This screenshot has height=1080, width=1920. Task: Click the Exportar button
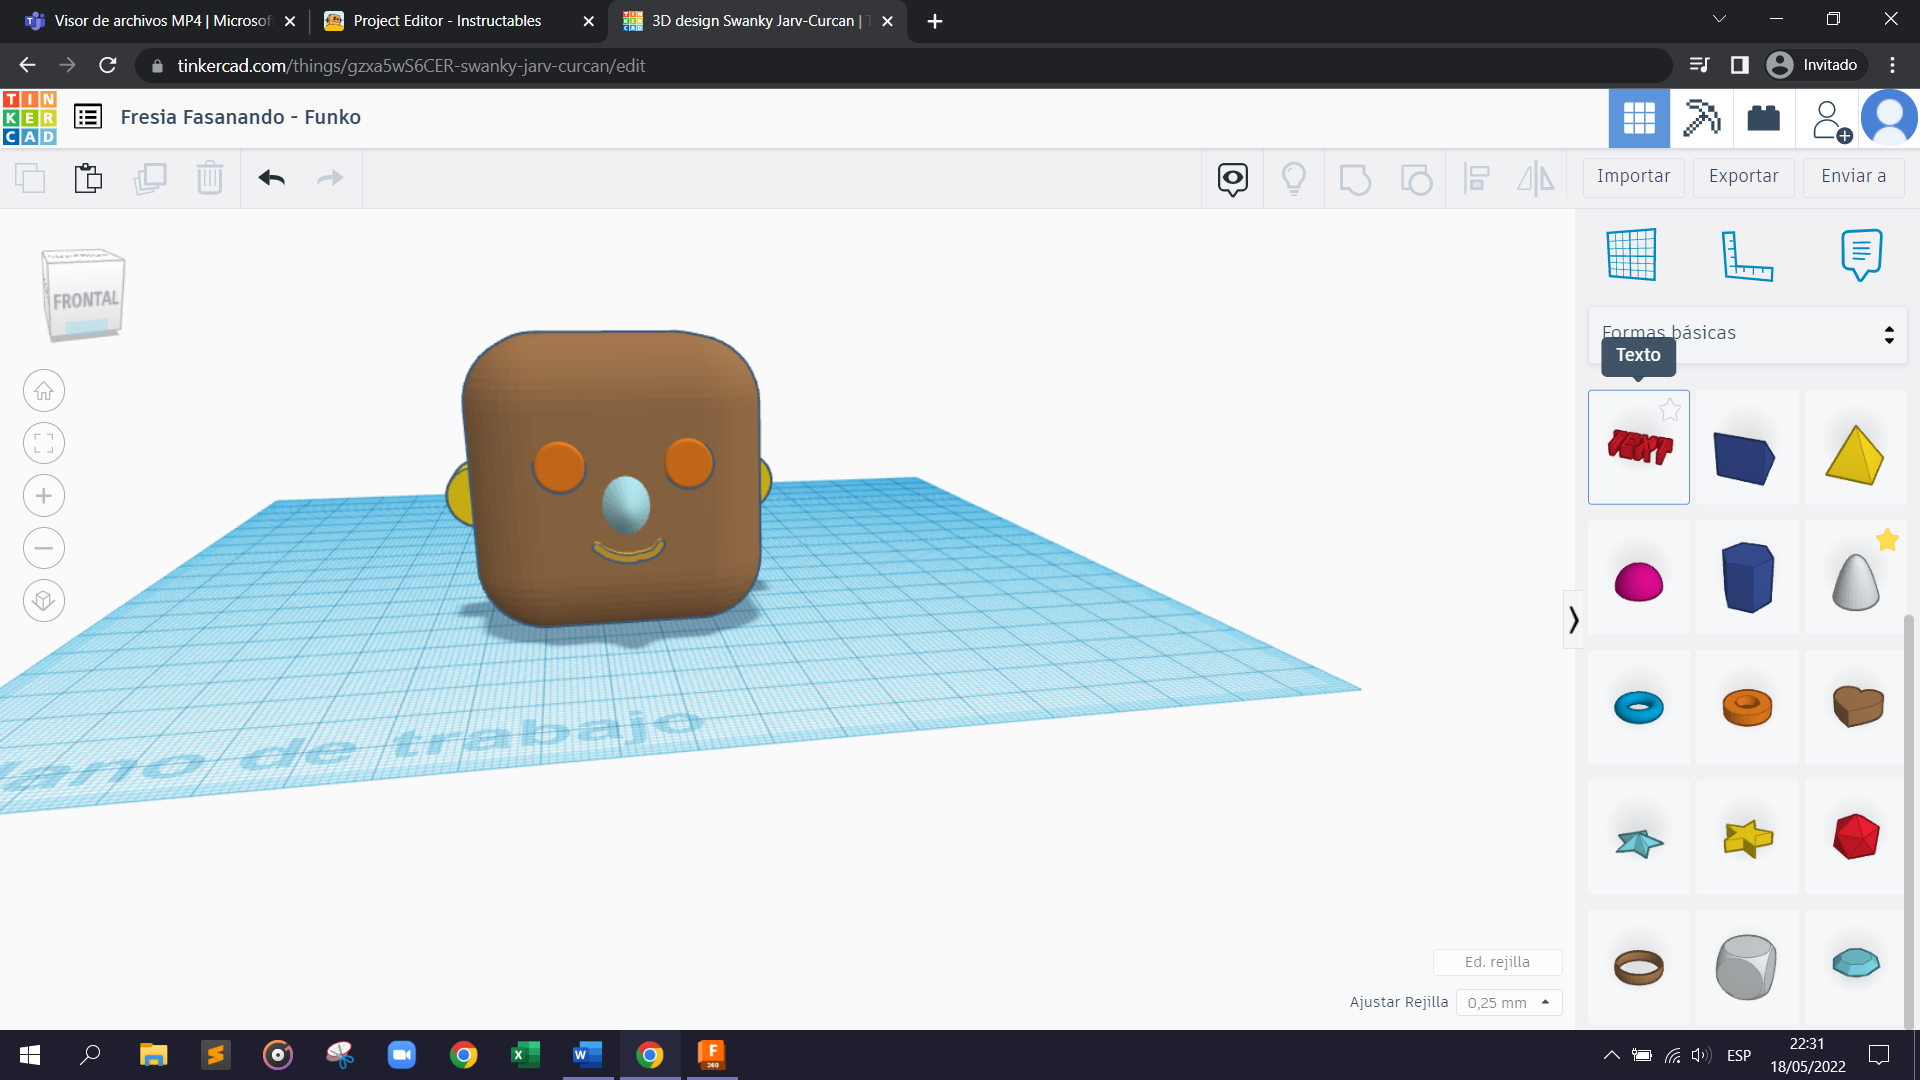(x=1743, y=176)
